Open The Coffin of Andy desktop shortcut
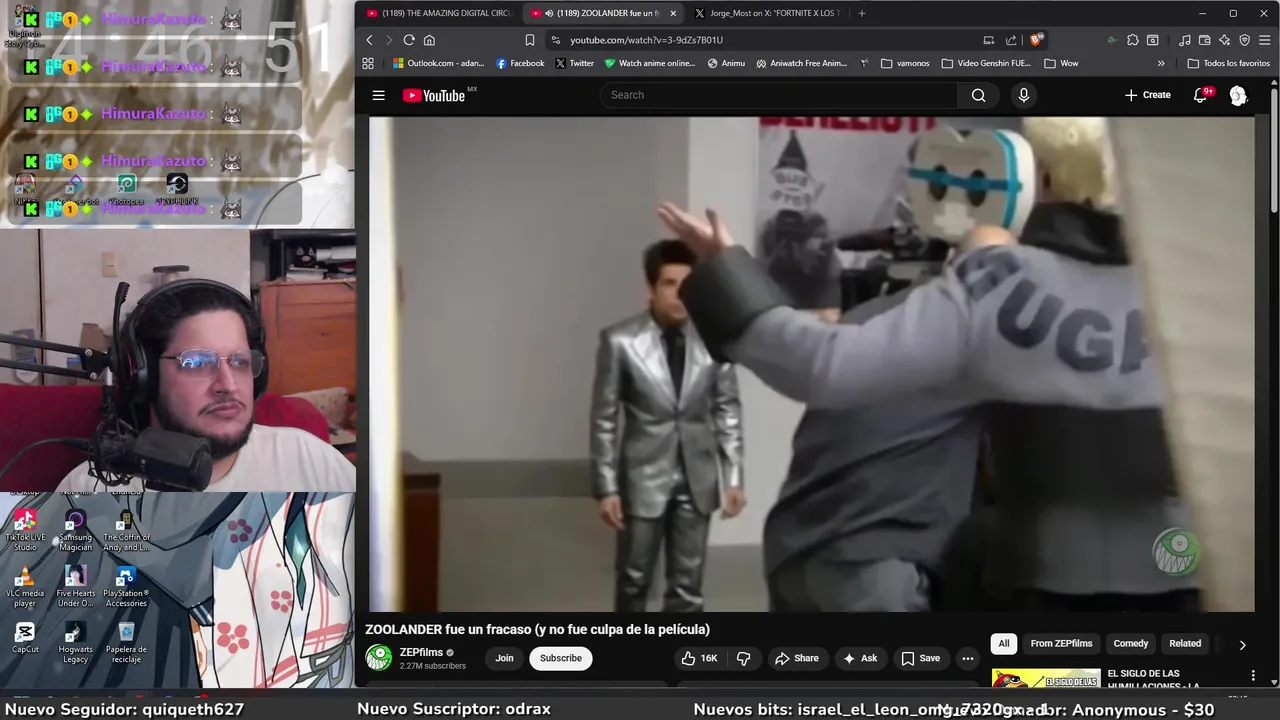The image size is (1280, 720). pos(126,530)
